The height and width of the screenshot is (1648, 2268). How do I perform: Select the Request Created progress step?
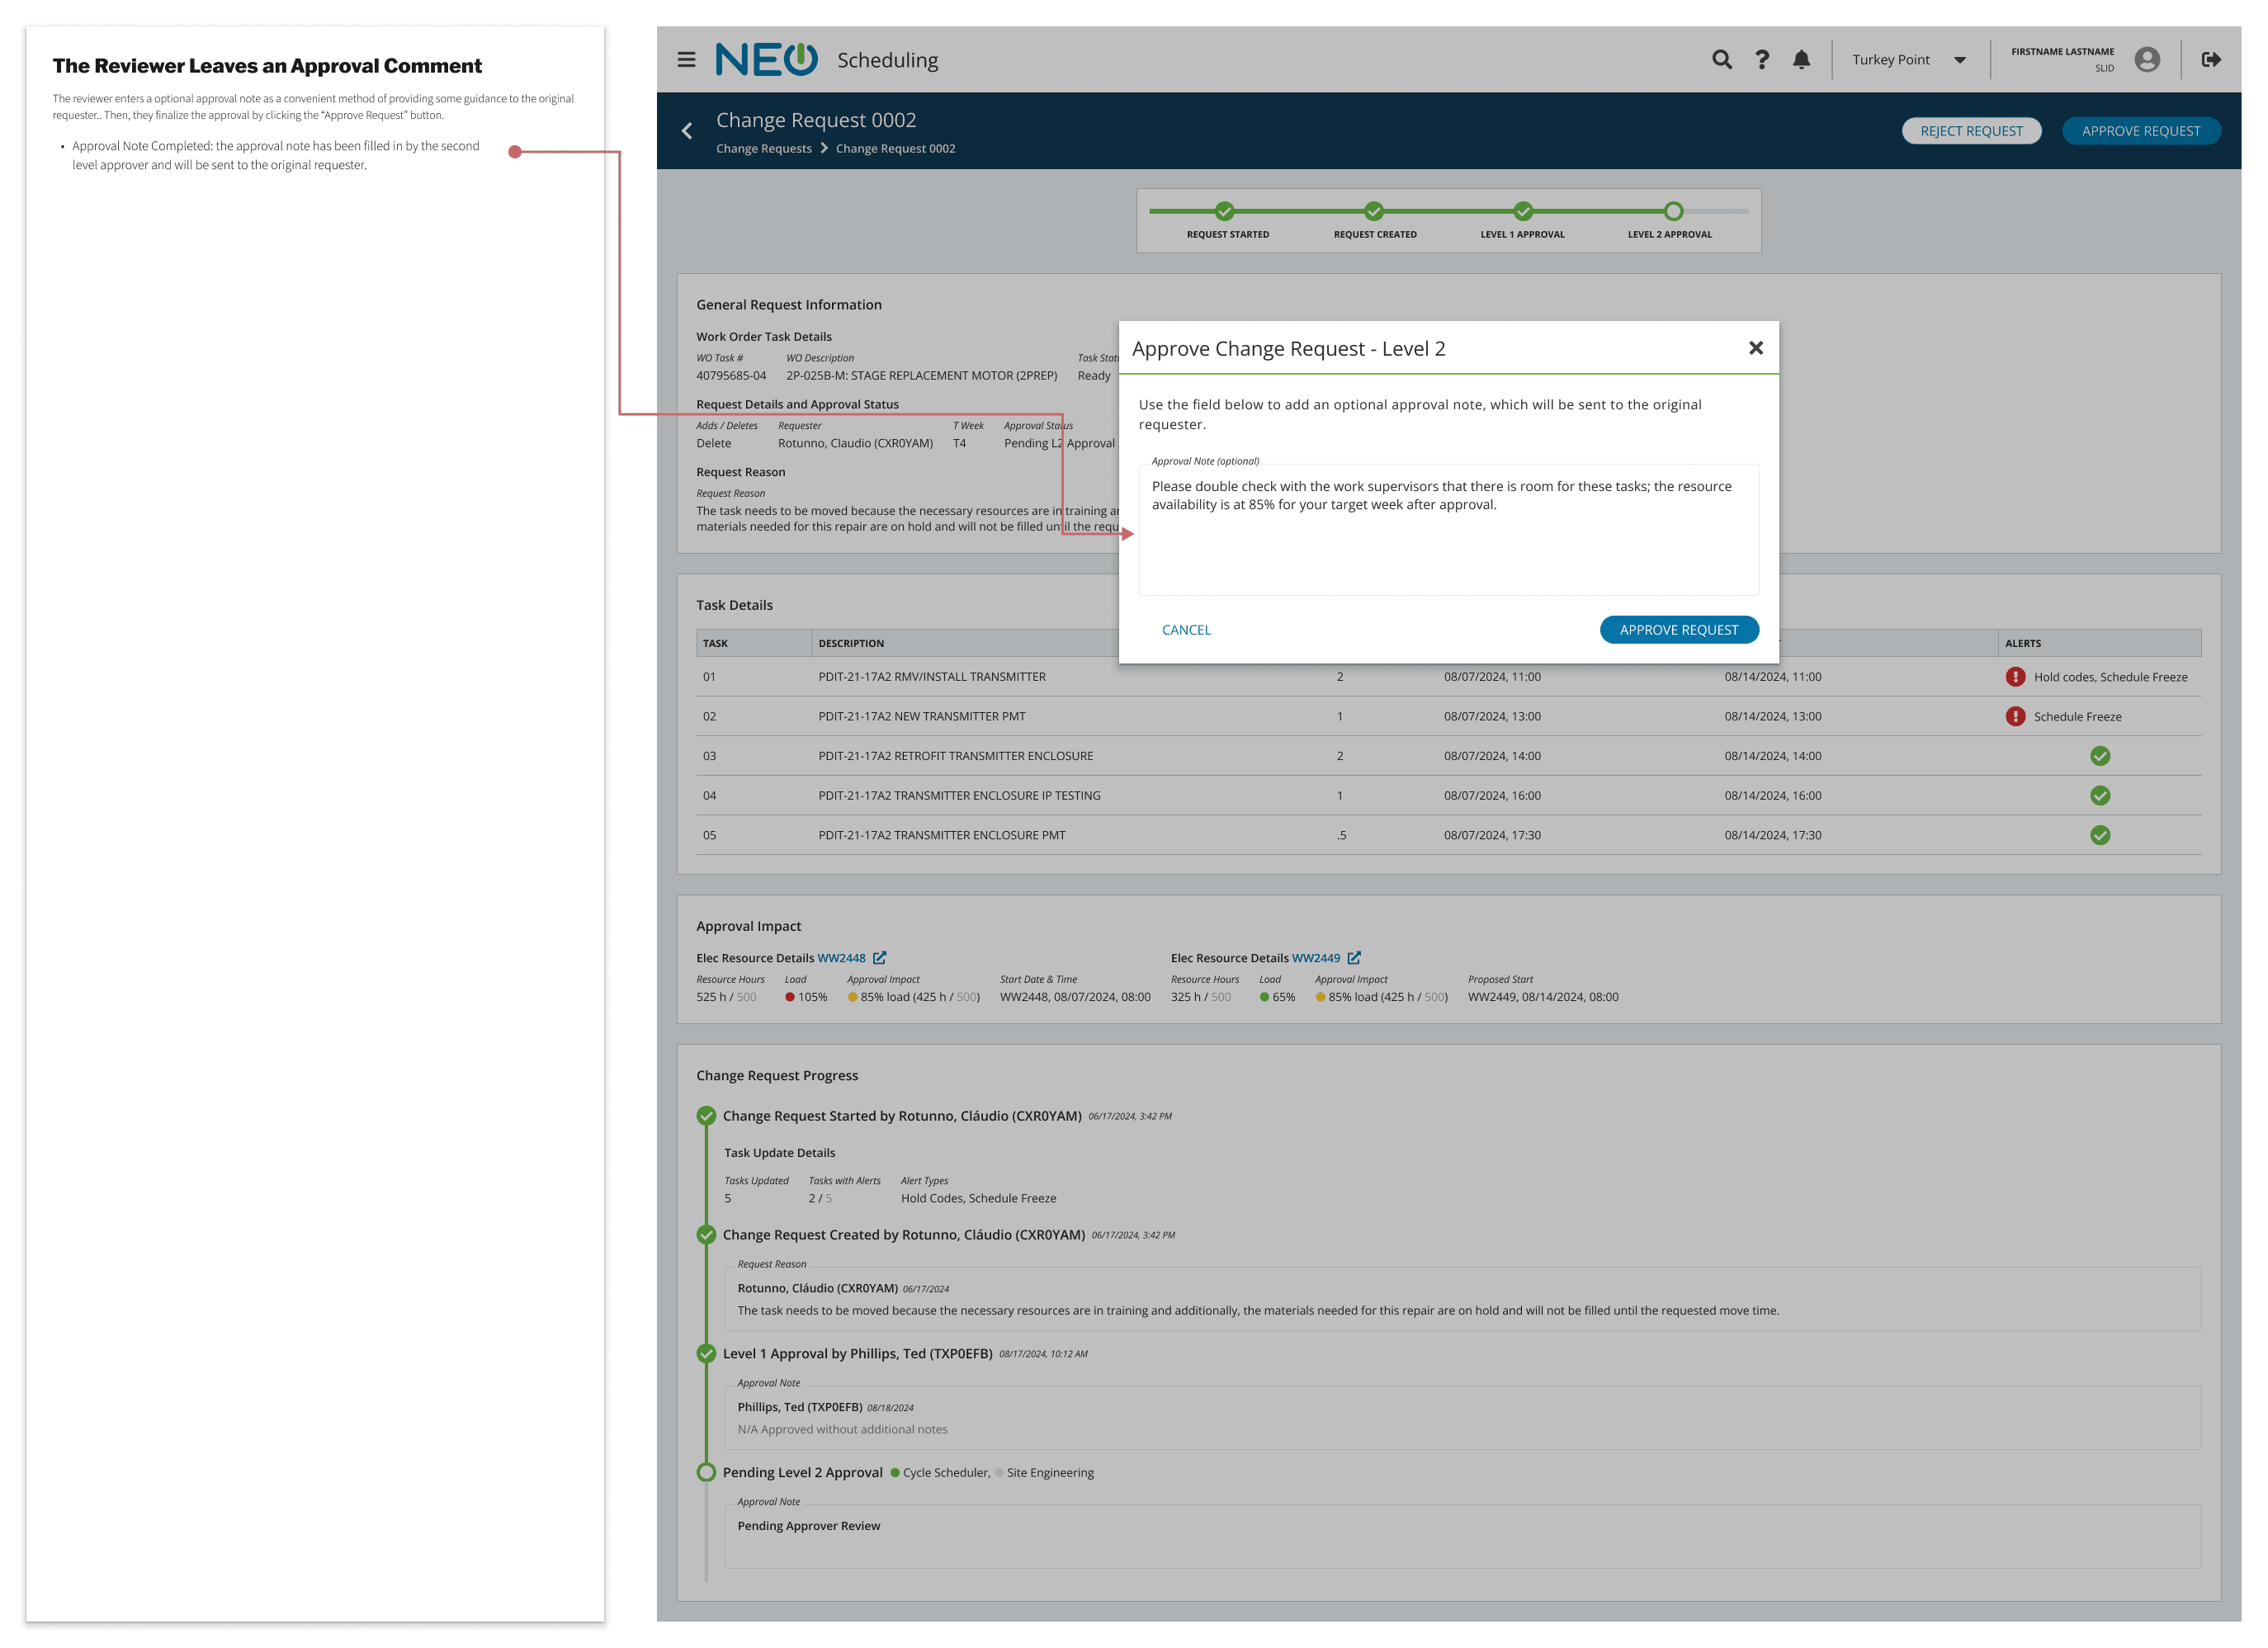[1374, 212]
